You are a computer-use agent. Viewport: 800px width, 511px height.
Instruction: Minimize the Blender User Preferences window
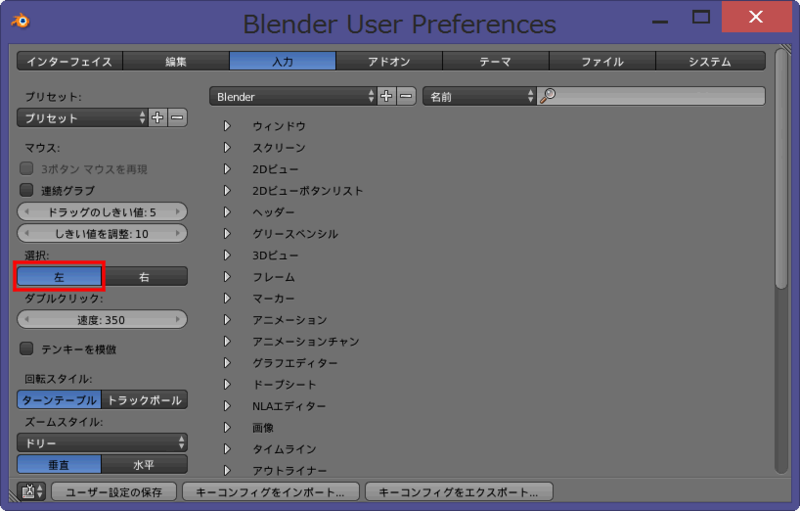click(x=660, y=22)
